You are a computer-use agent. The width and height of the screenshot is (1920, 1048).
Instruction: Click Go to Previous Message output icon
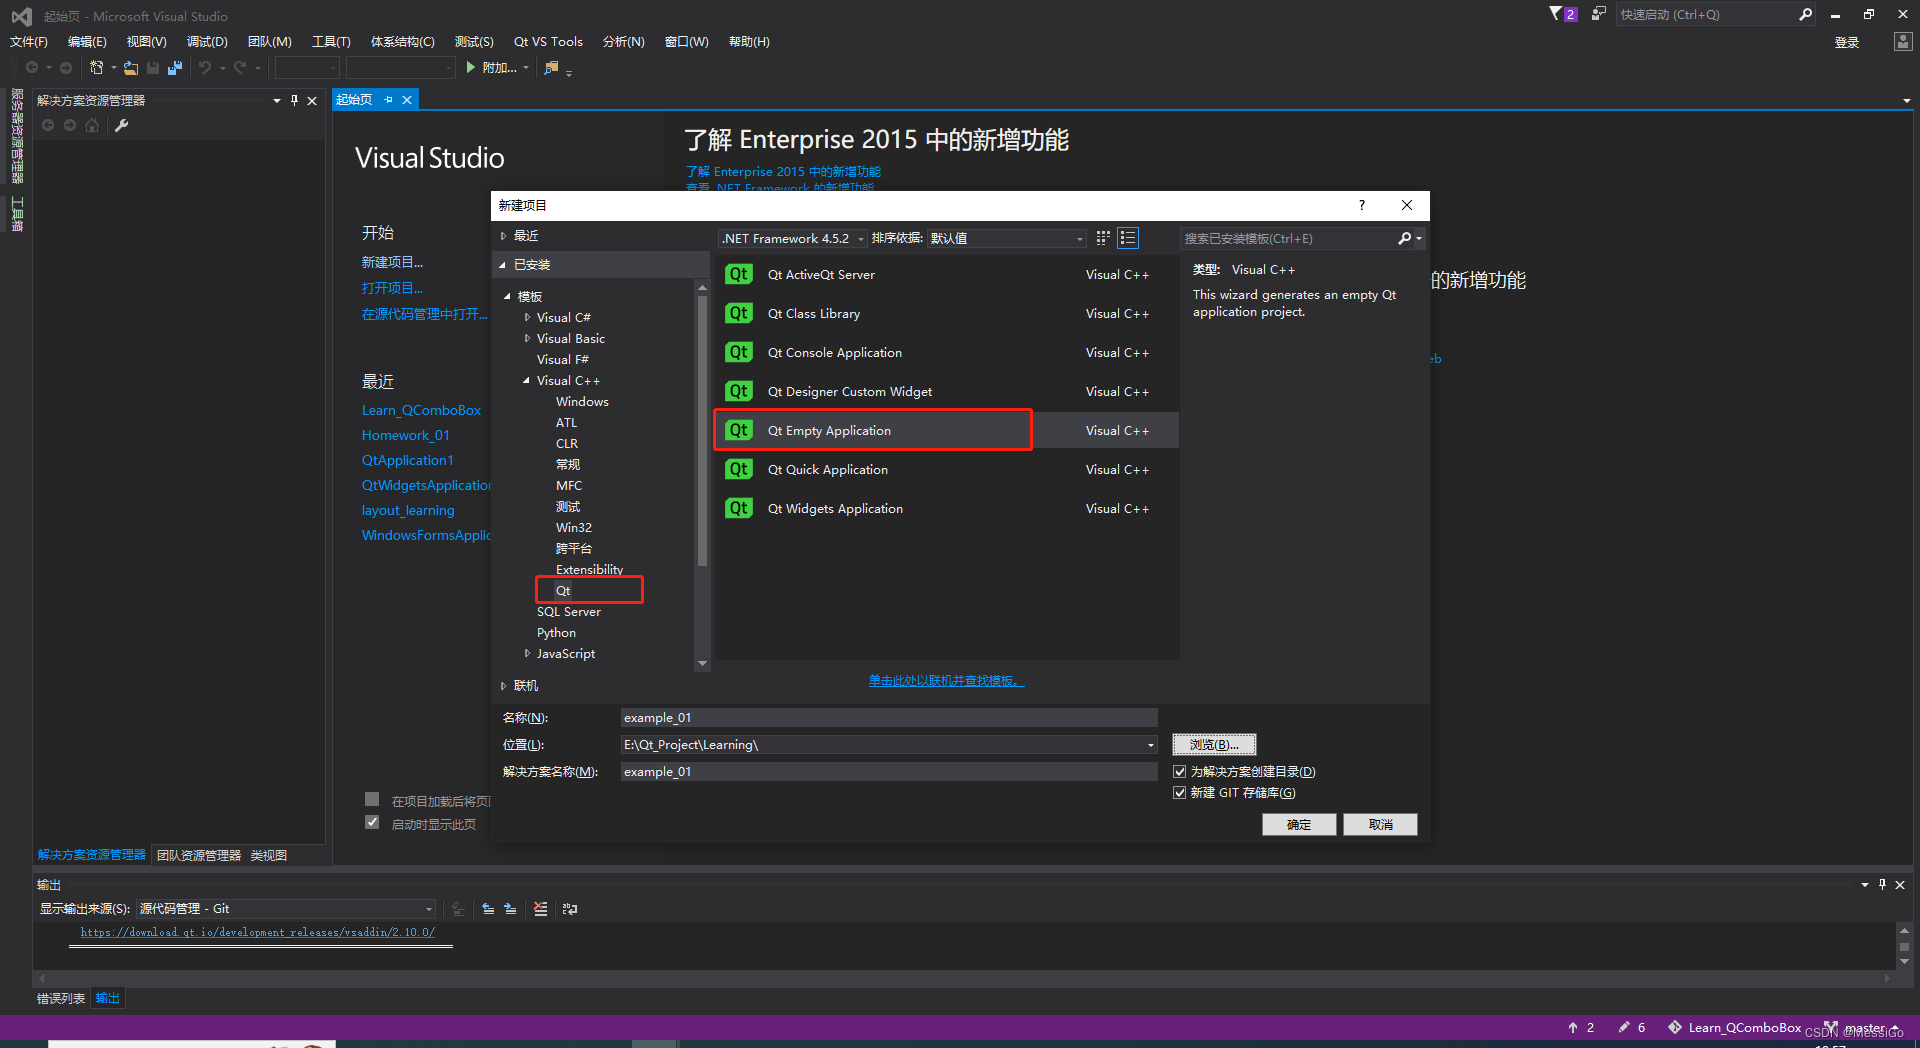point(488,909)
